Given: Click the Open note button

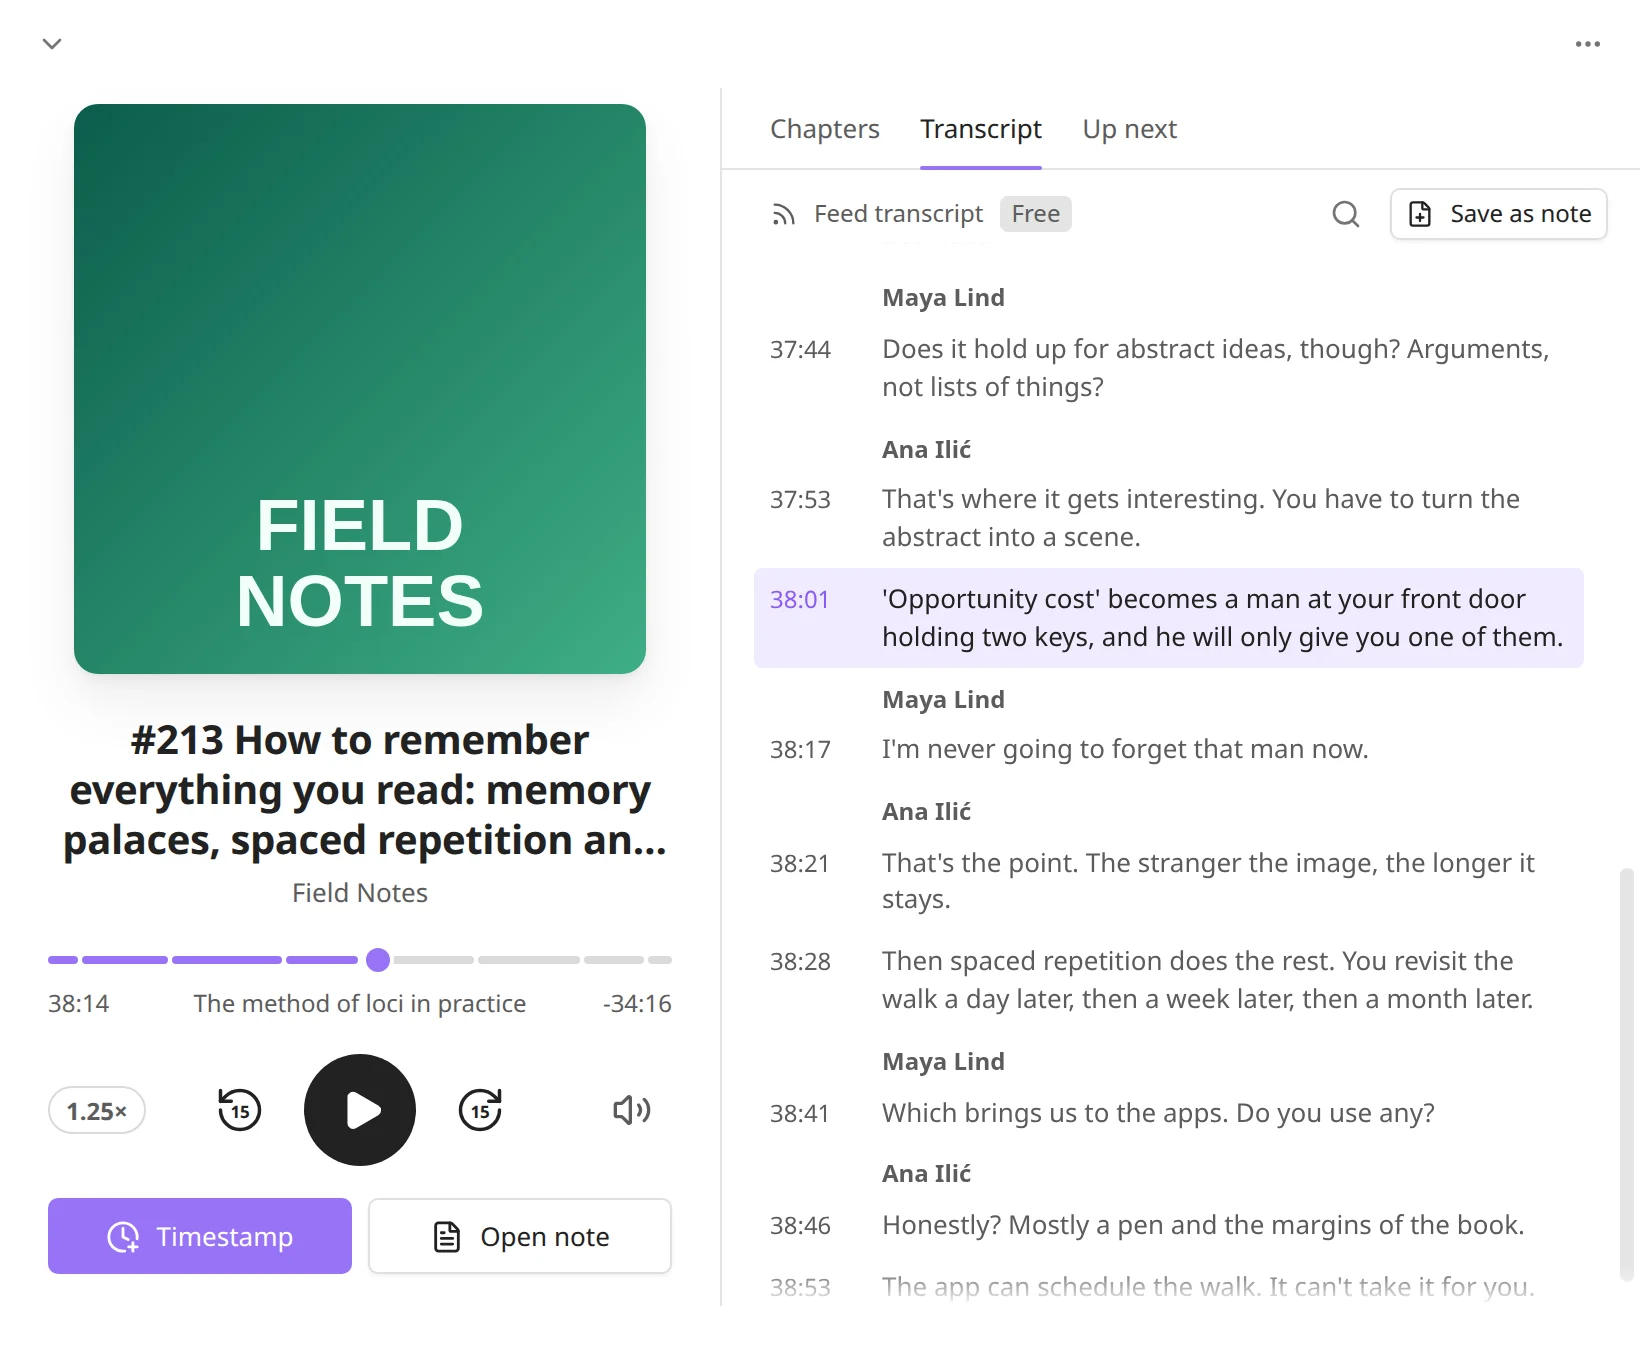Looking at the screenshot, I should (x=520, y=1236).
